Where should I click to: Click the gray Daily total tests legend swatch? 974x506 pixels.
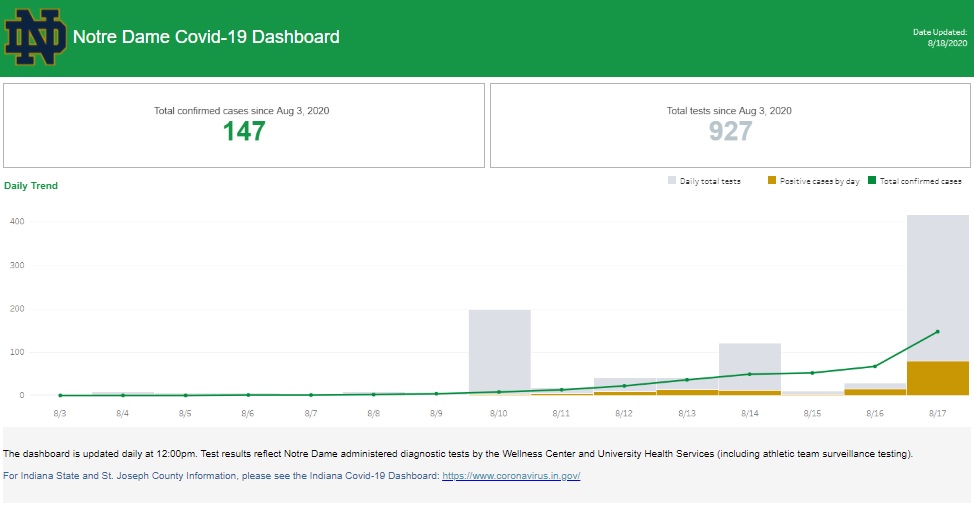(x=671, y=181)
